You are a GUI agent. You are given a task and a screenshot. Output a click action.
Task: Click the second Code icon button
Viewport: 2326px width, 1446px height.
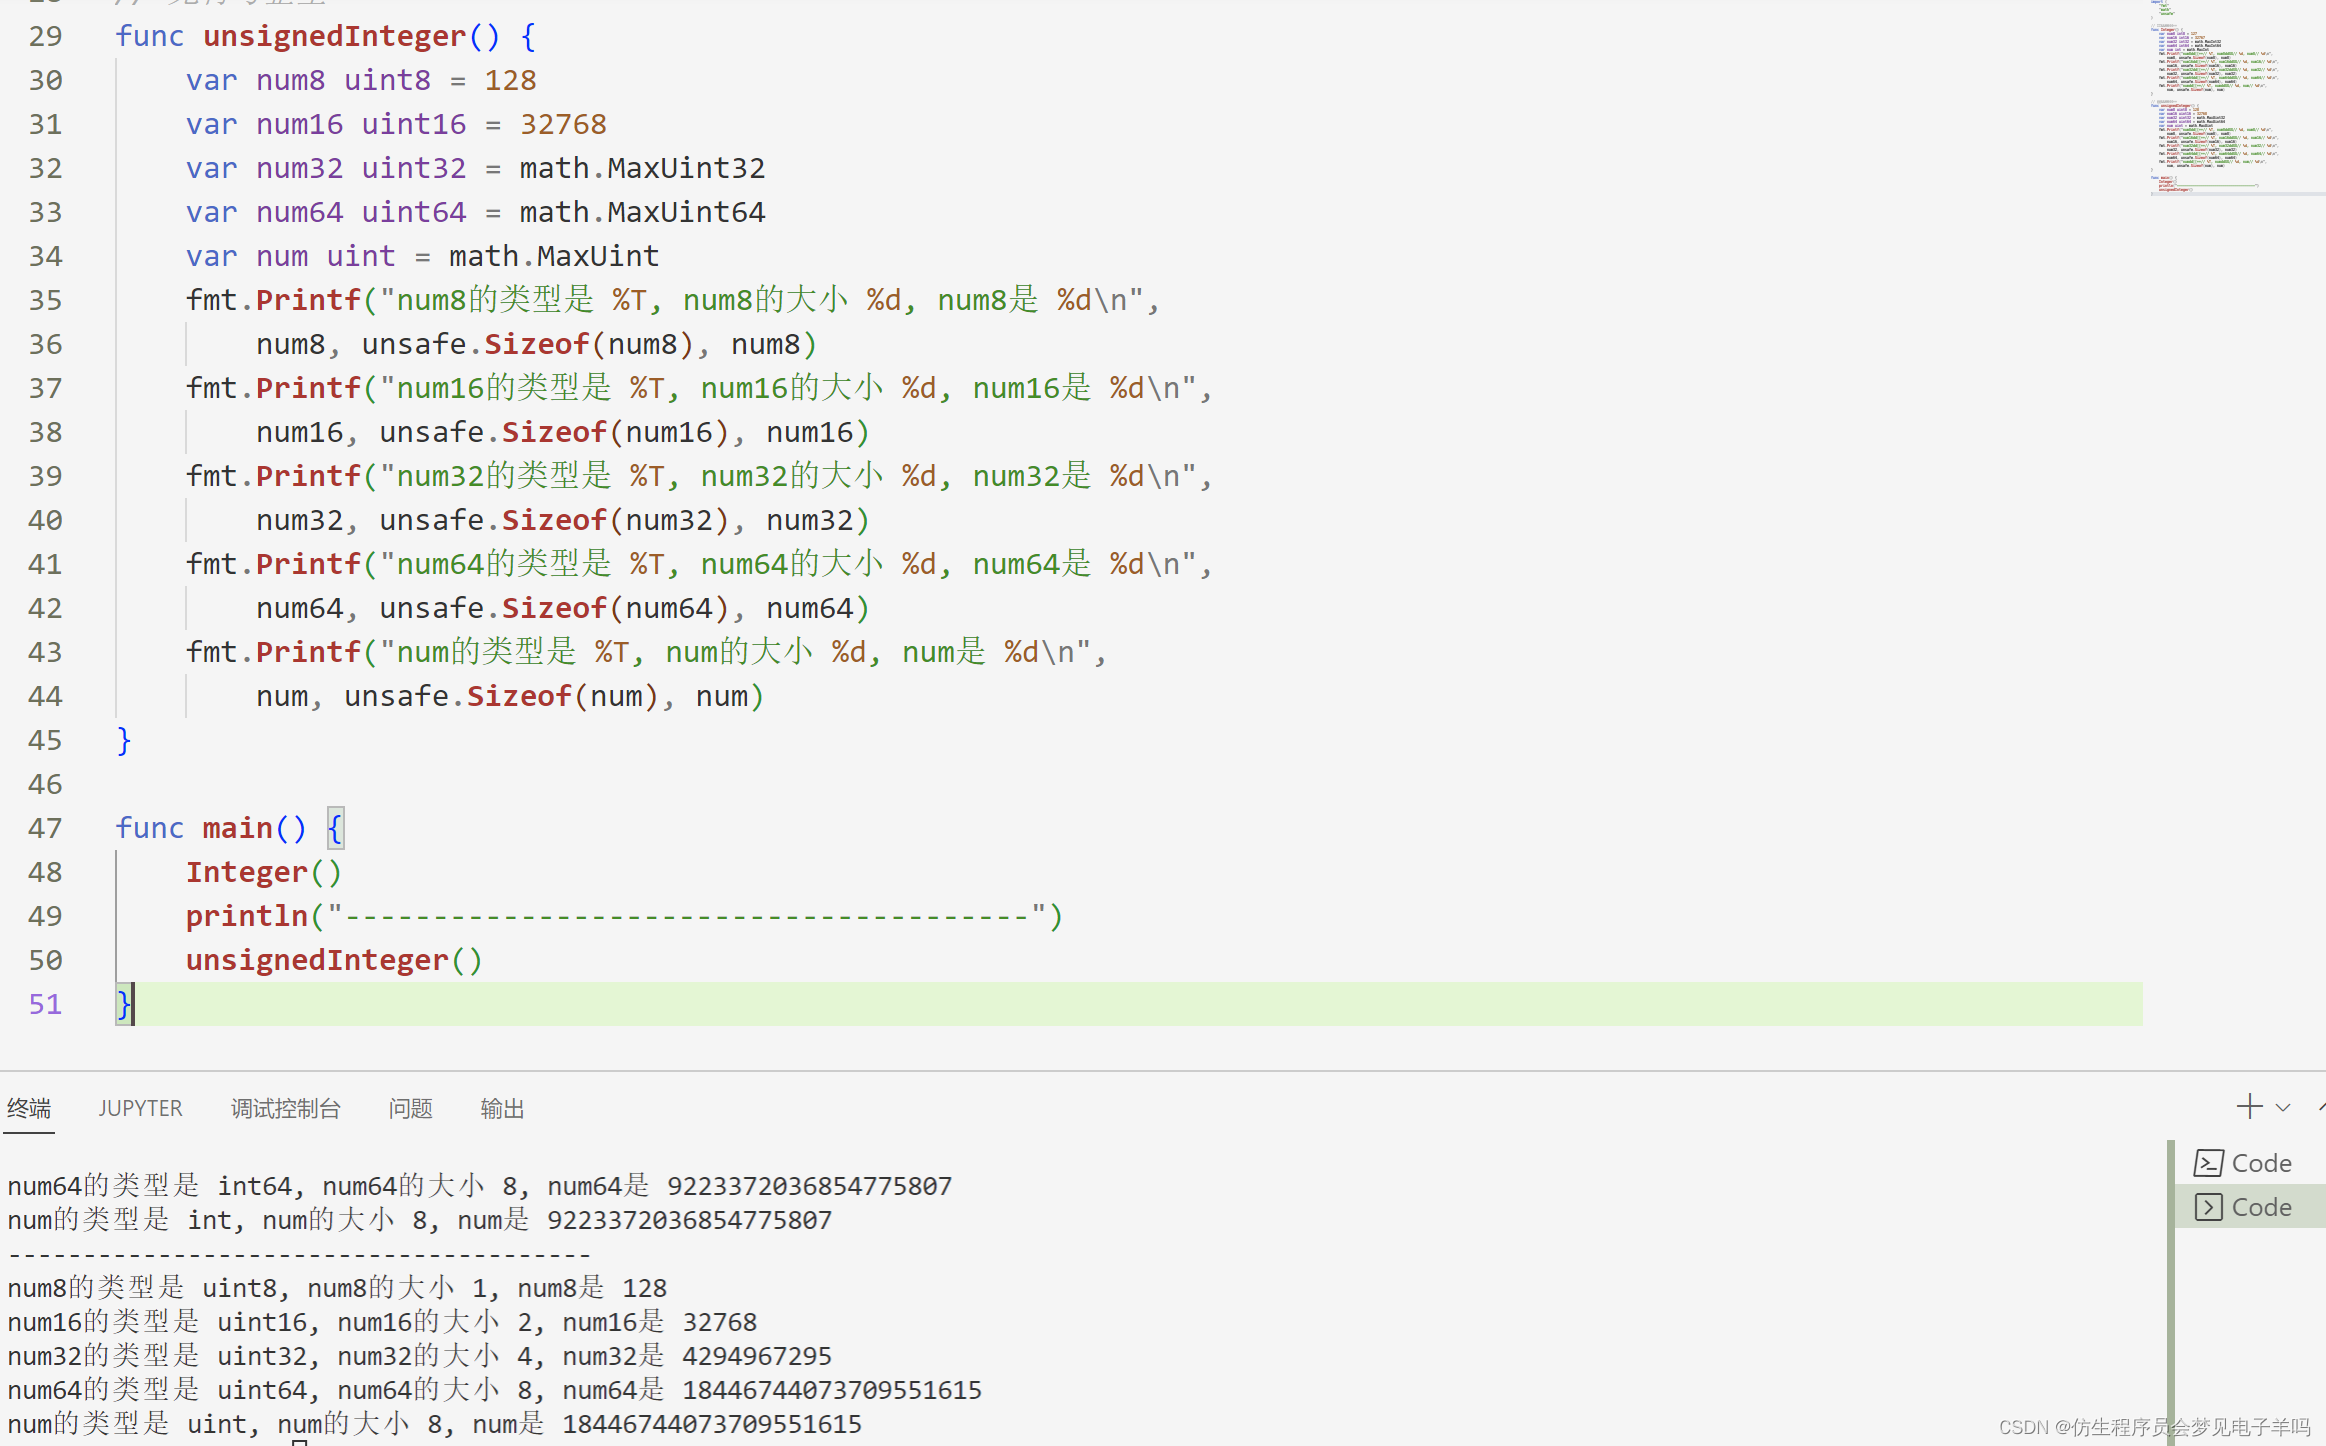pyautogui.click(x=2244, y=1204)
